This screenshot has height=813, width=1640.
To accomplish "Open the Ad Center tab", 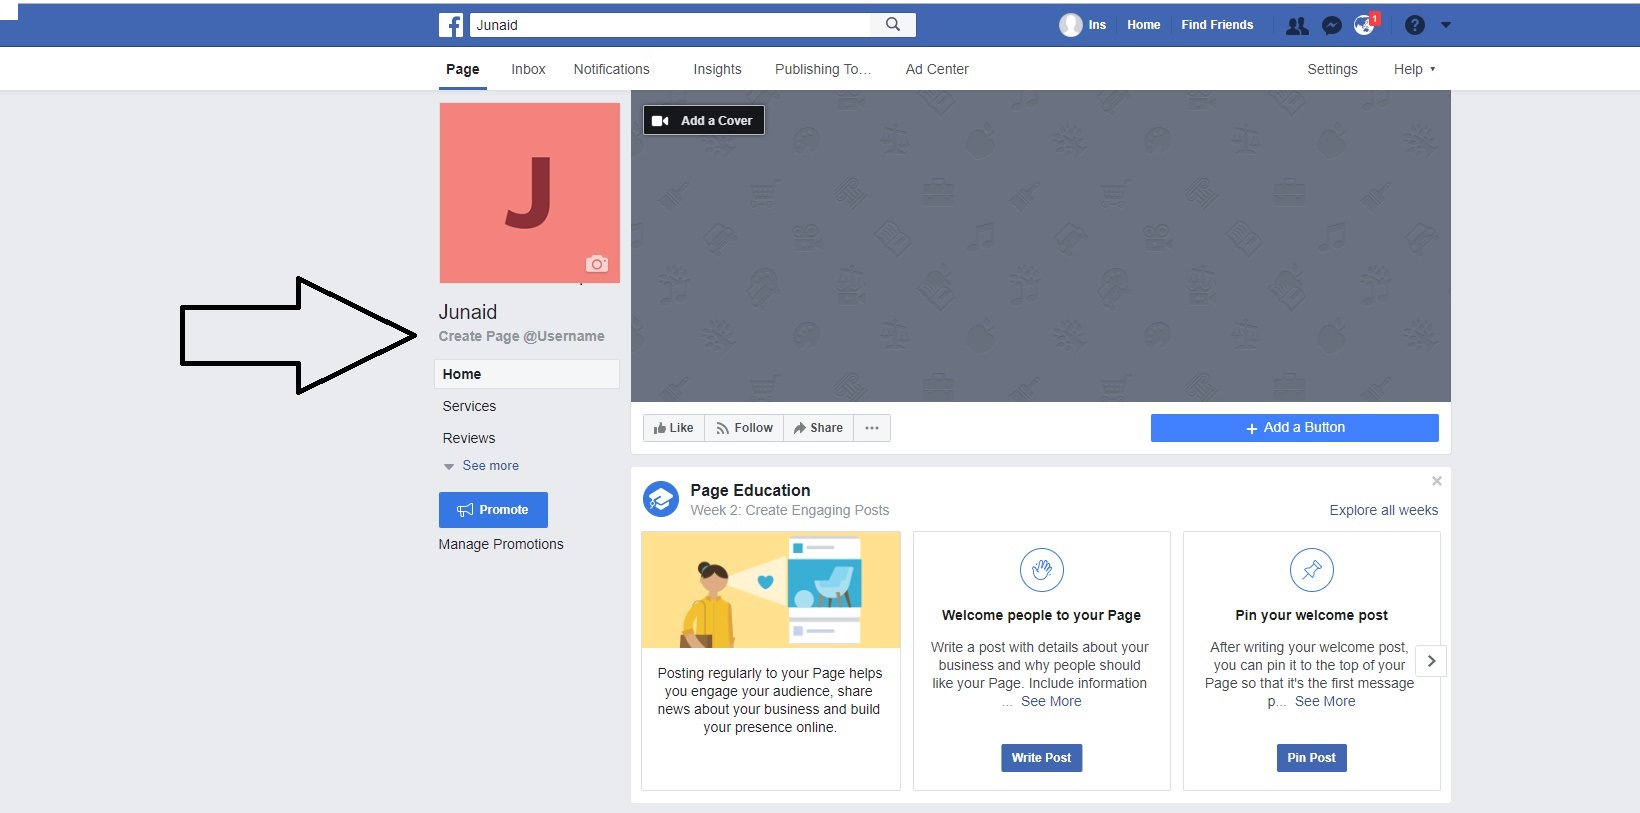I will [x=937, y=69].
